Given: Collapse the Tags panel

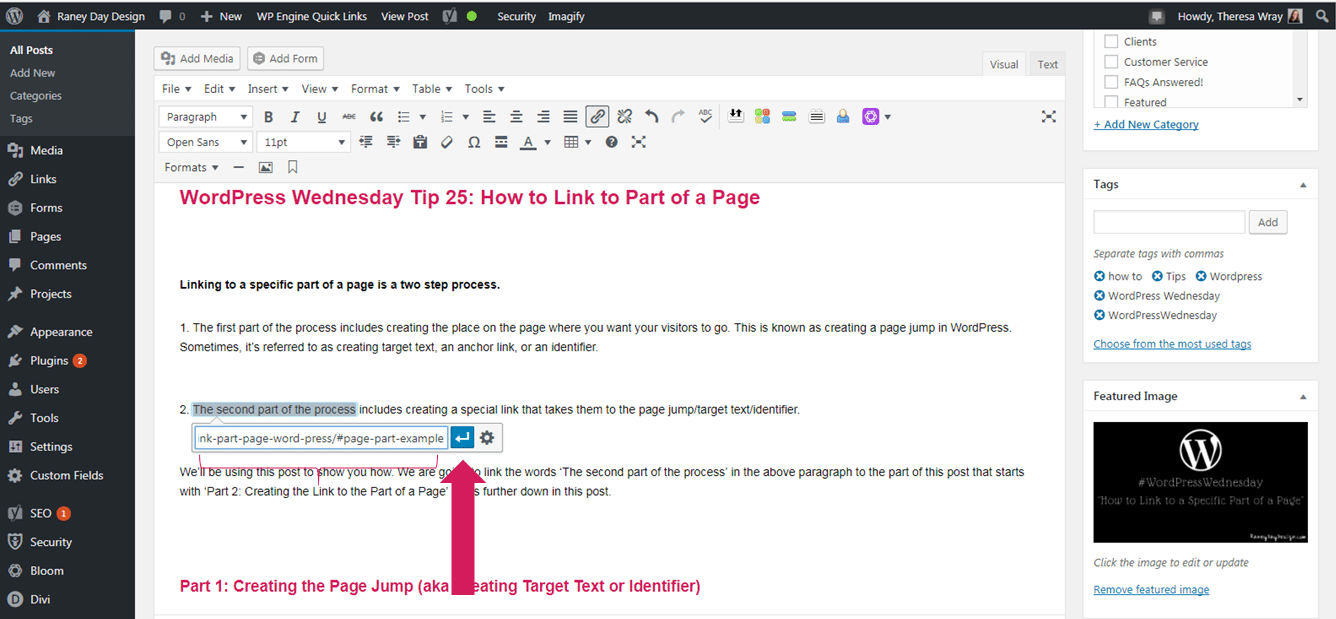Looking at the screenshot, I should pyautogui.click(x=1302, y=185).
